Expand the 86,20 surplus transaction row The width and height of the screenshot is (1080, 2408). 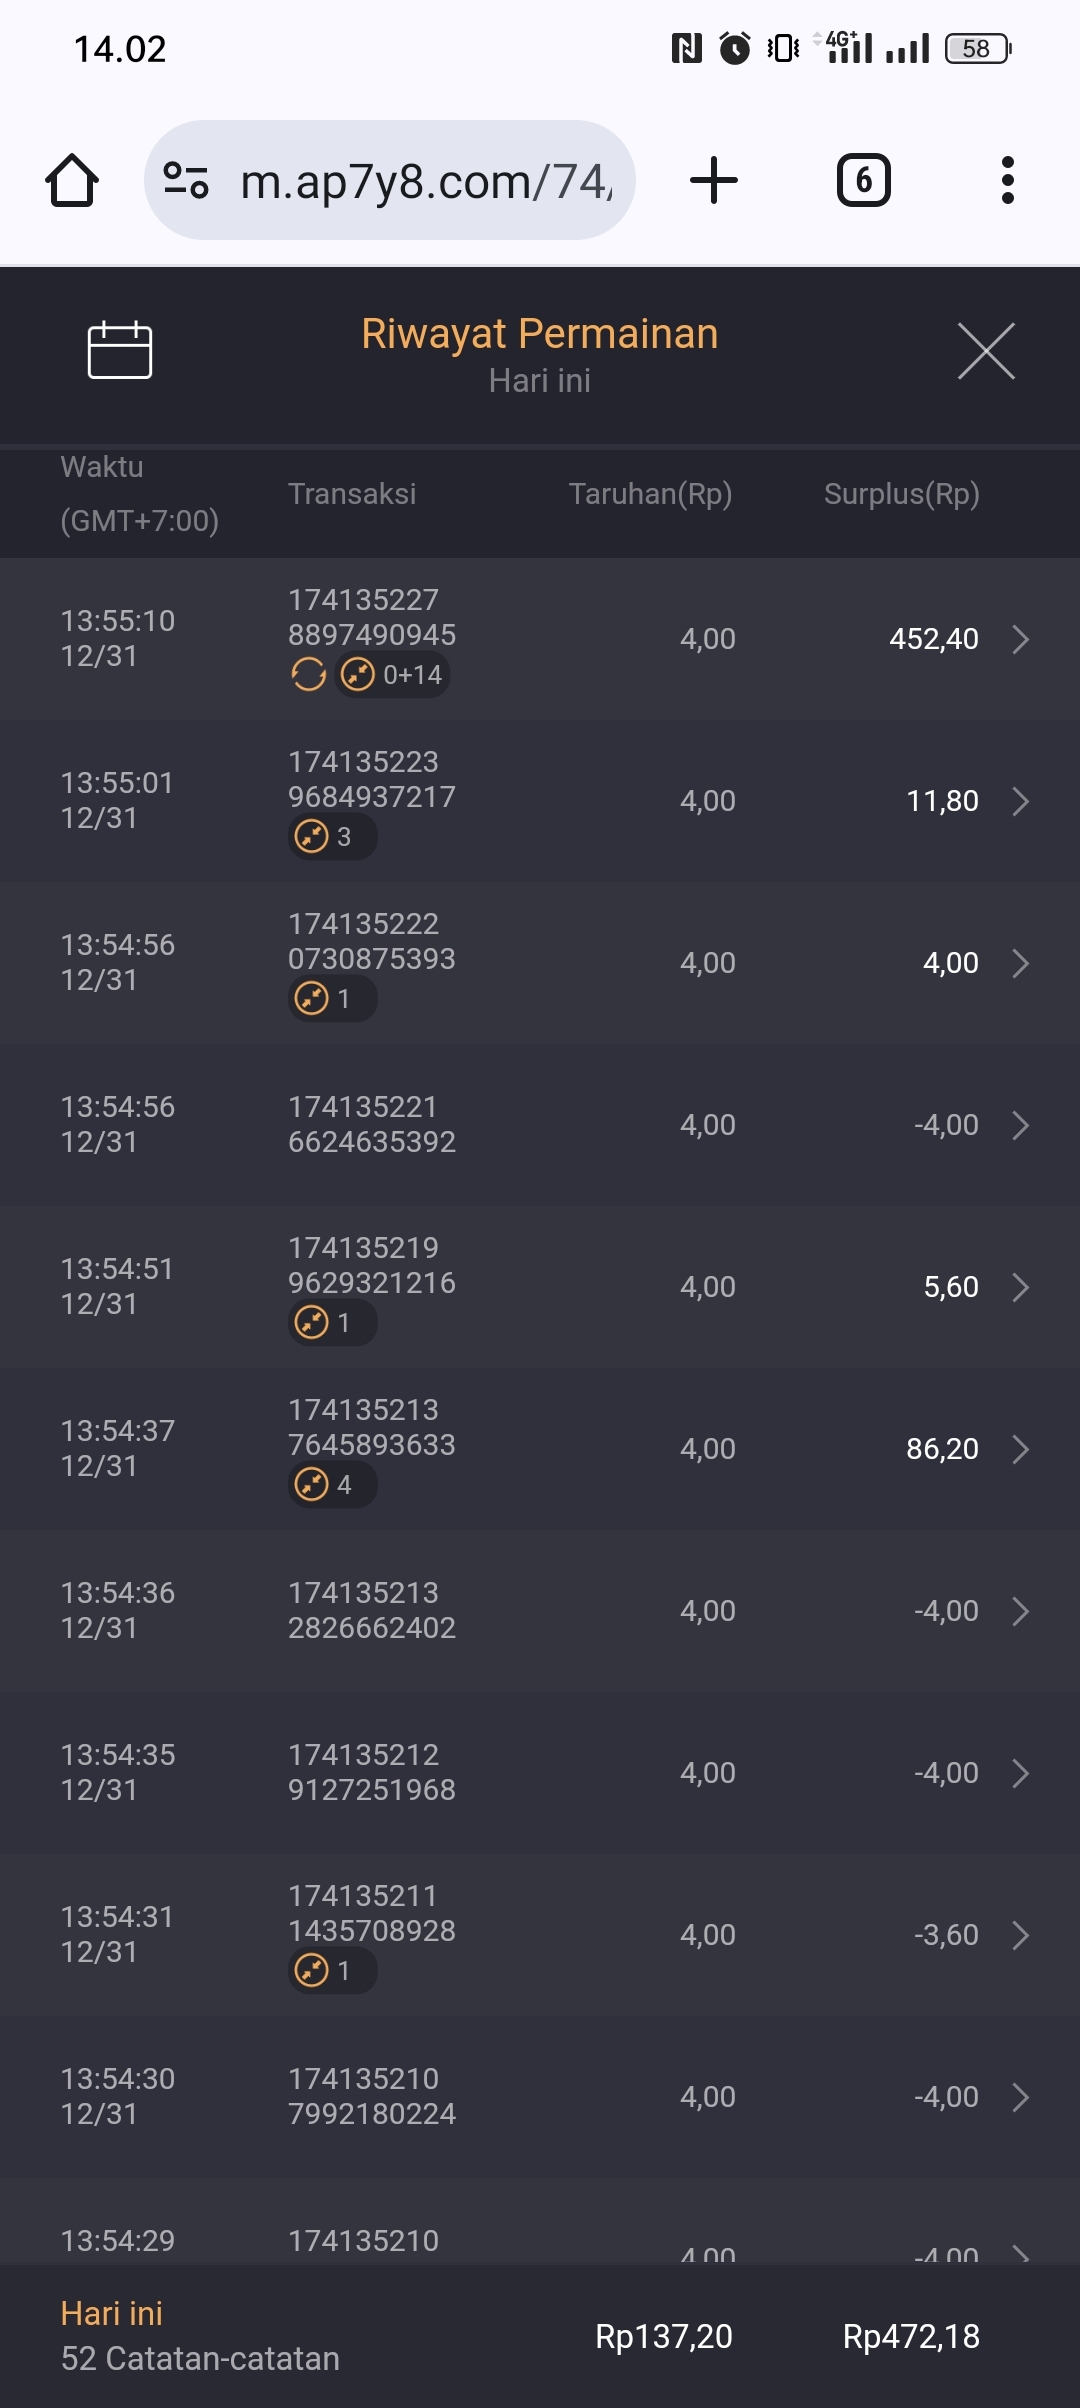click(x=1020, y=1449)
